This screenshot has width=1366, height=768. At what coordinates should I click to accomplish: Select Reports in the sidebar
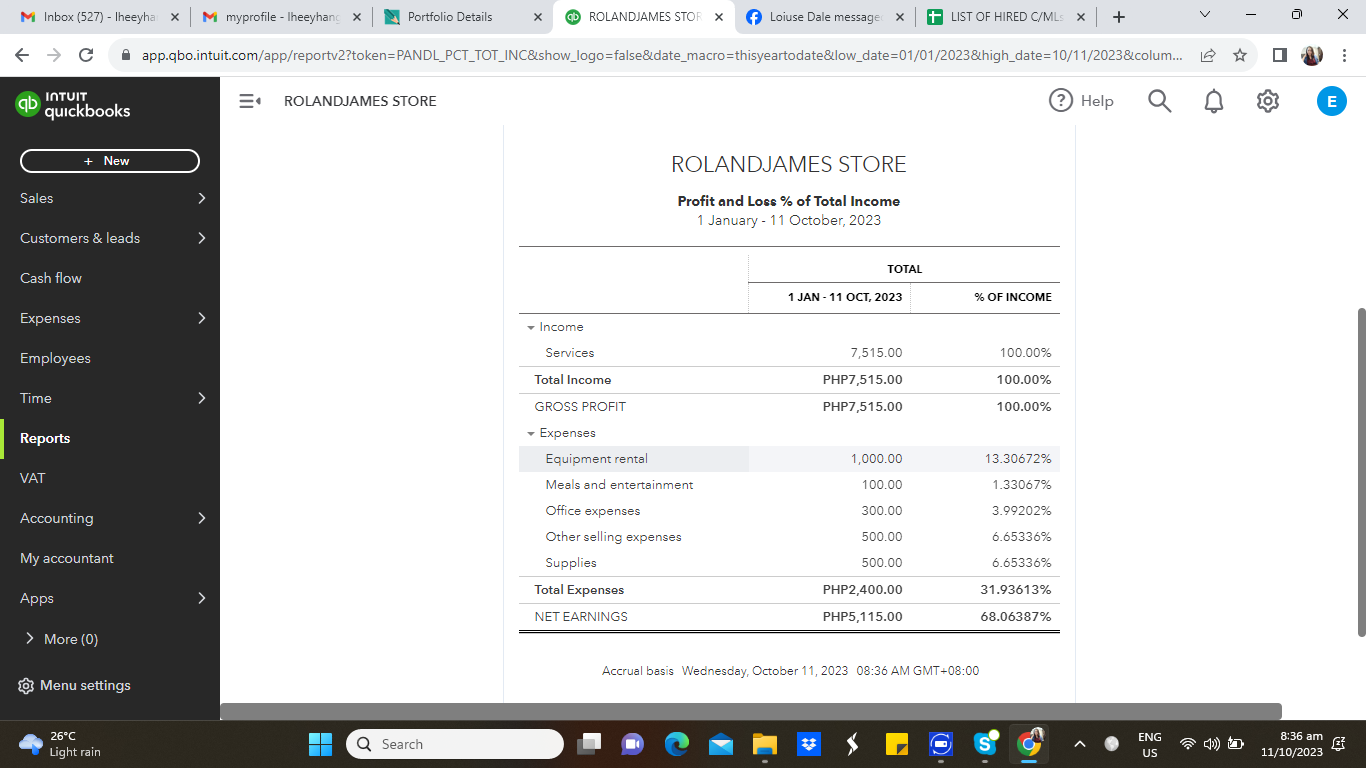point(45,438)
